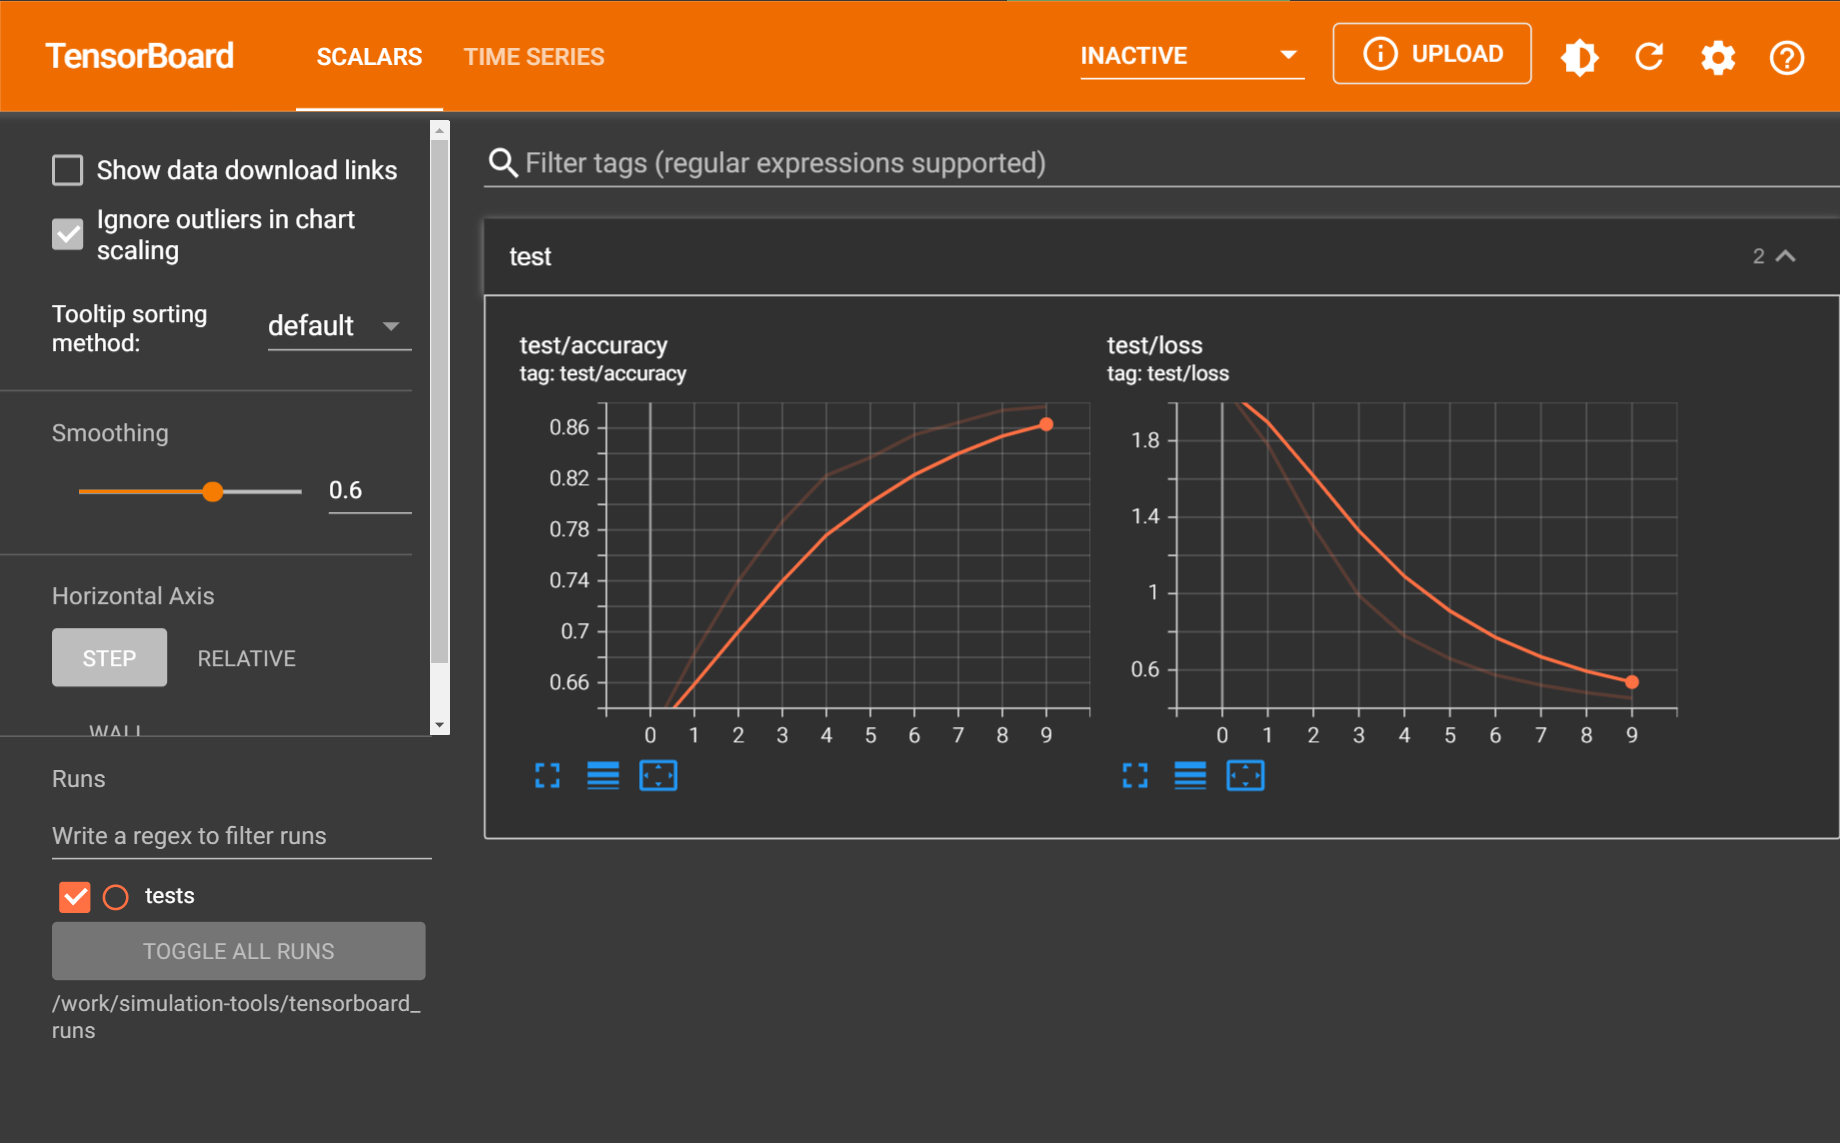
Task: Click TOGGLE ALL RUNS button
Action: pos(239,951)
